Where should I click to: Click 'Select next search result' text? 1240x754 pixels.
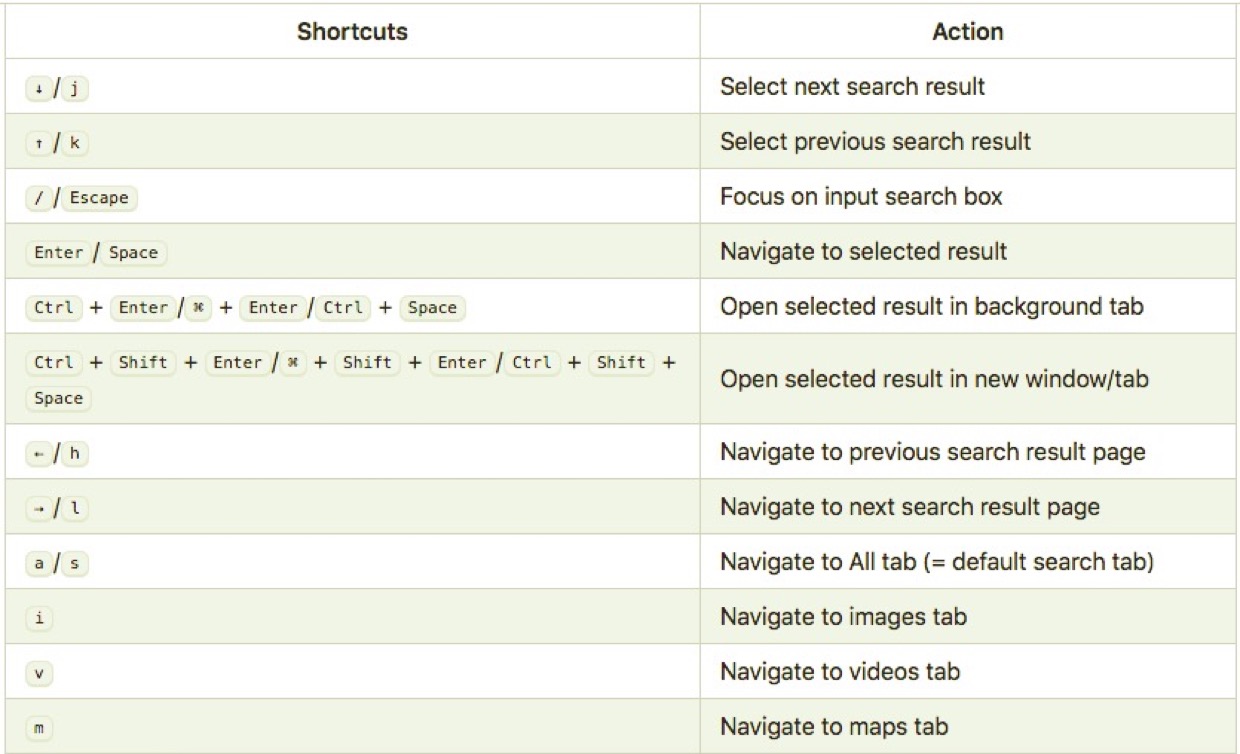click(x=852, y=87)
